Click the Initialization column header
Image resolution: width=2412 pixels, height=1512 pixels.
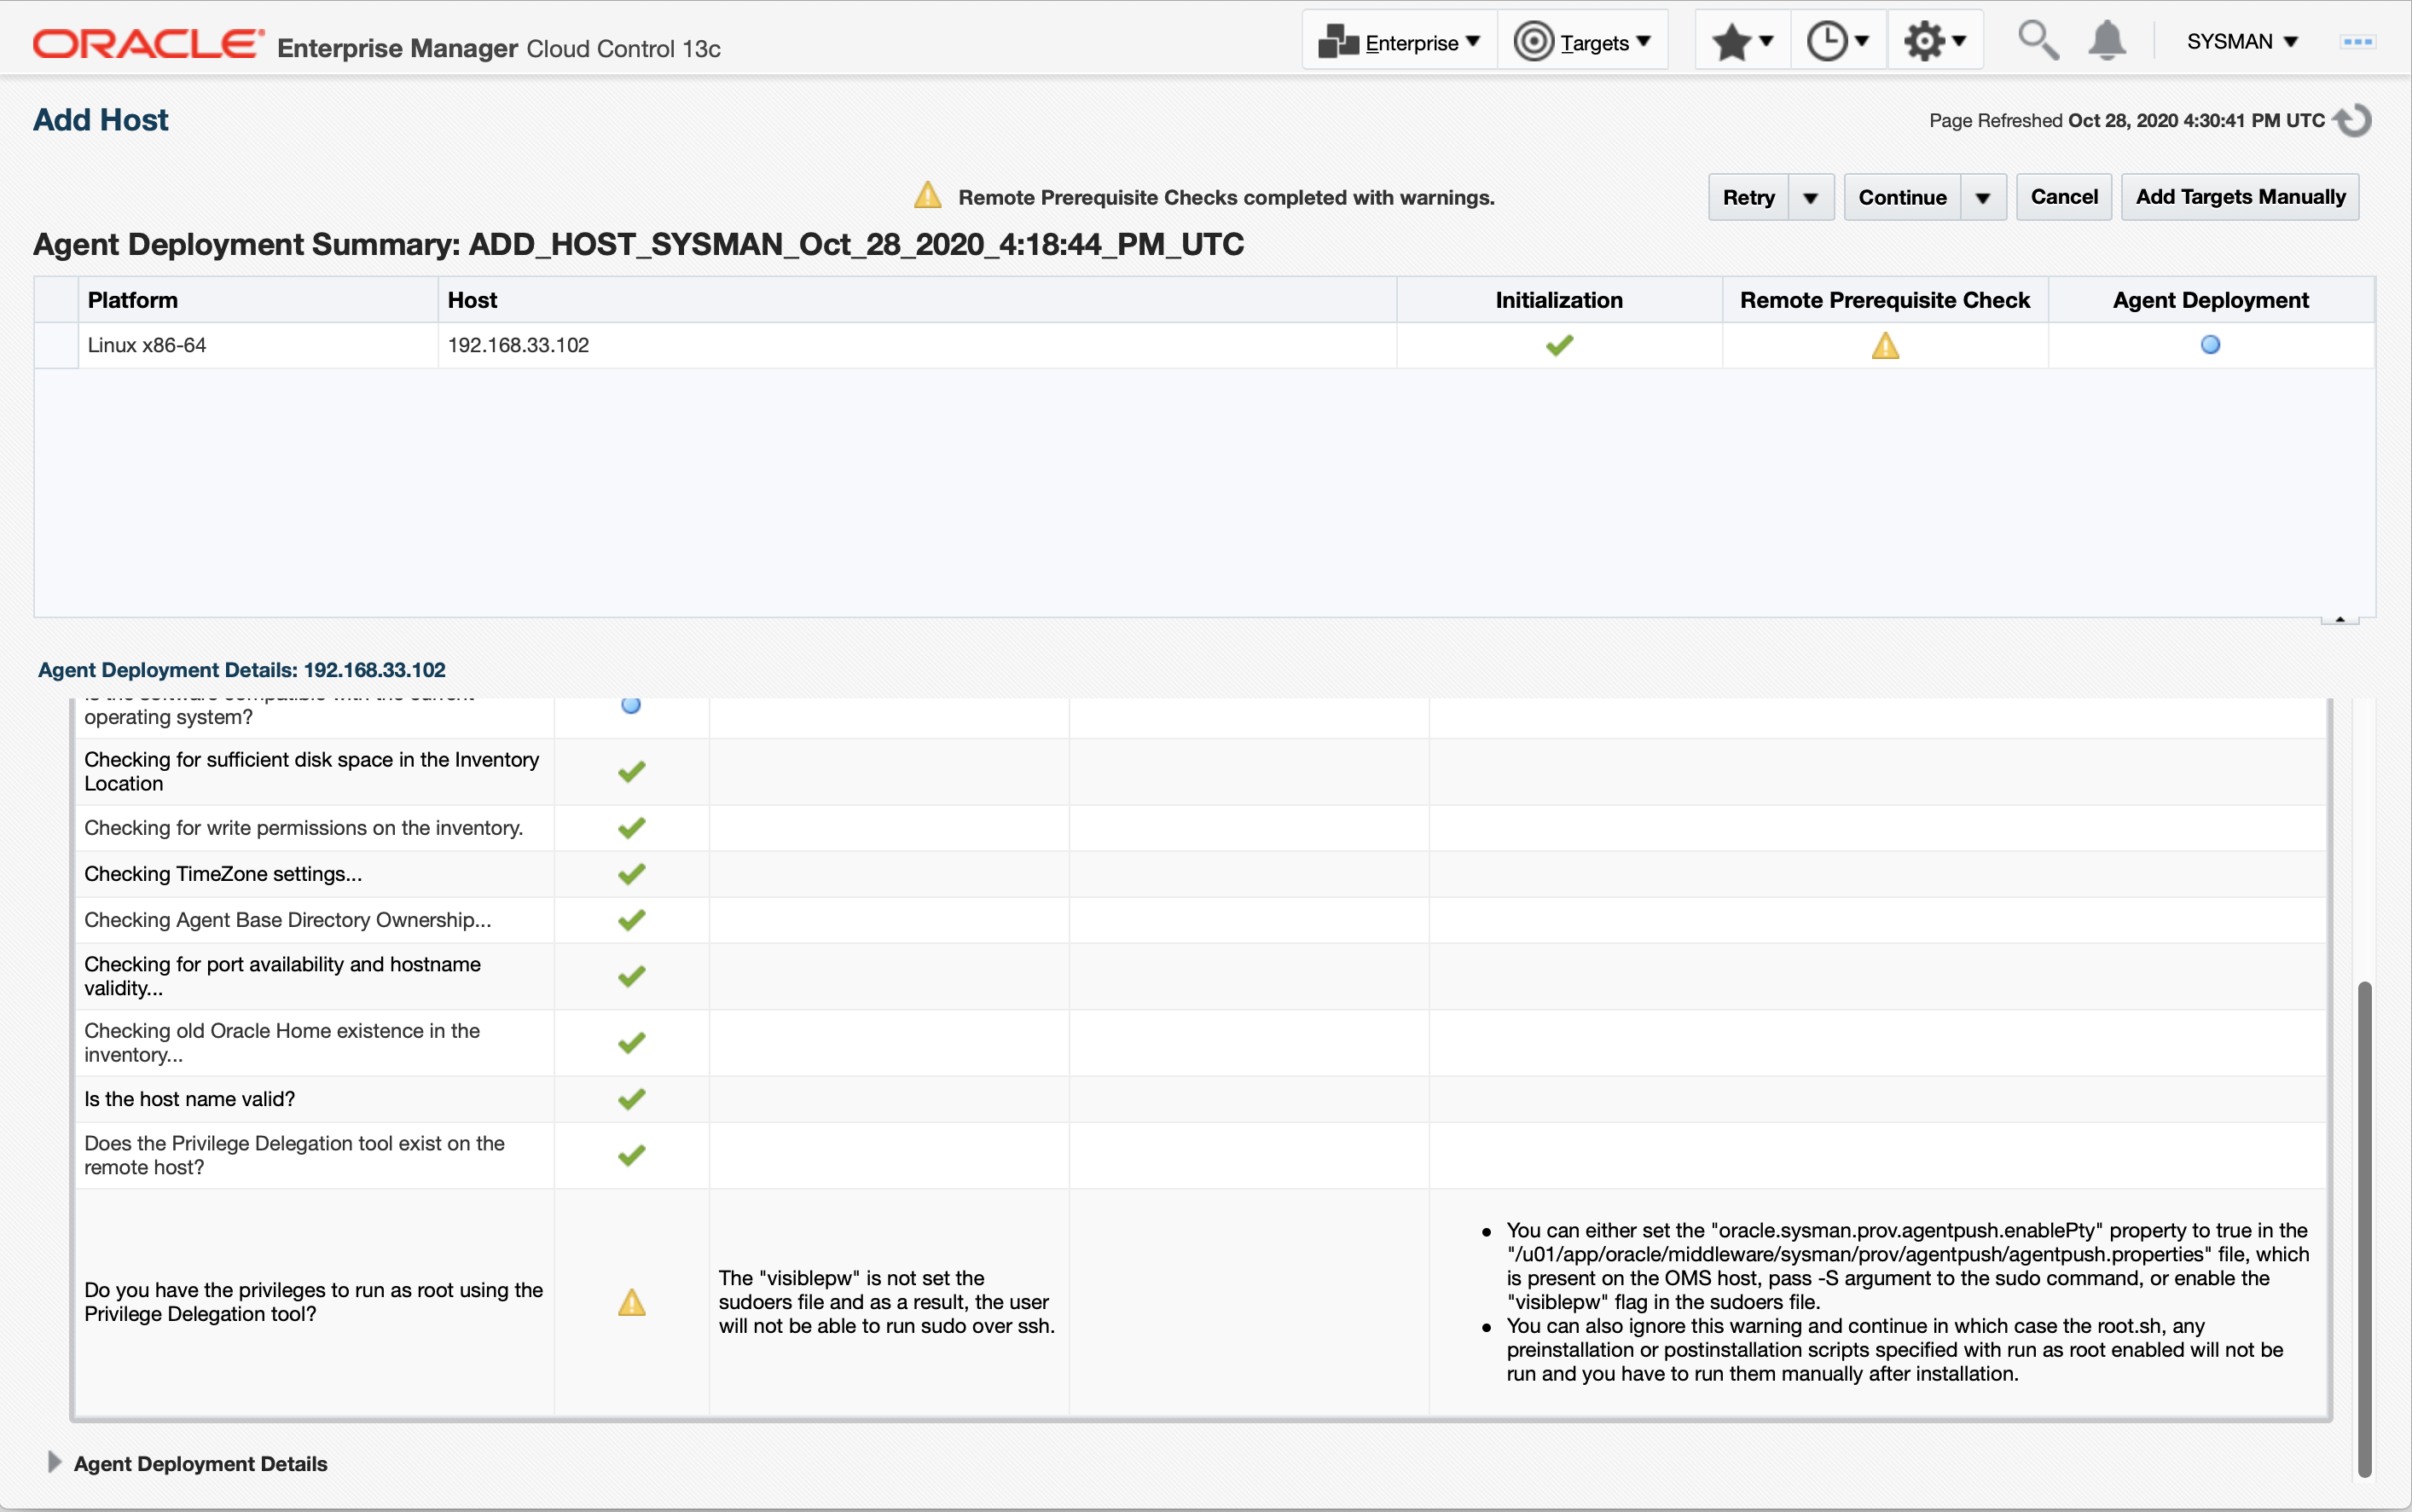click(1559, 300)
